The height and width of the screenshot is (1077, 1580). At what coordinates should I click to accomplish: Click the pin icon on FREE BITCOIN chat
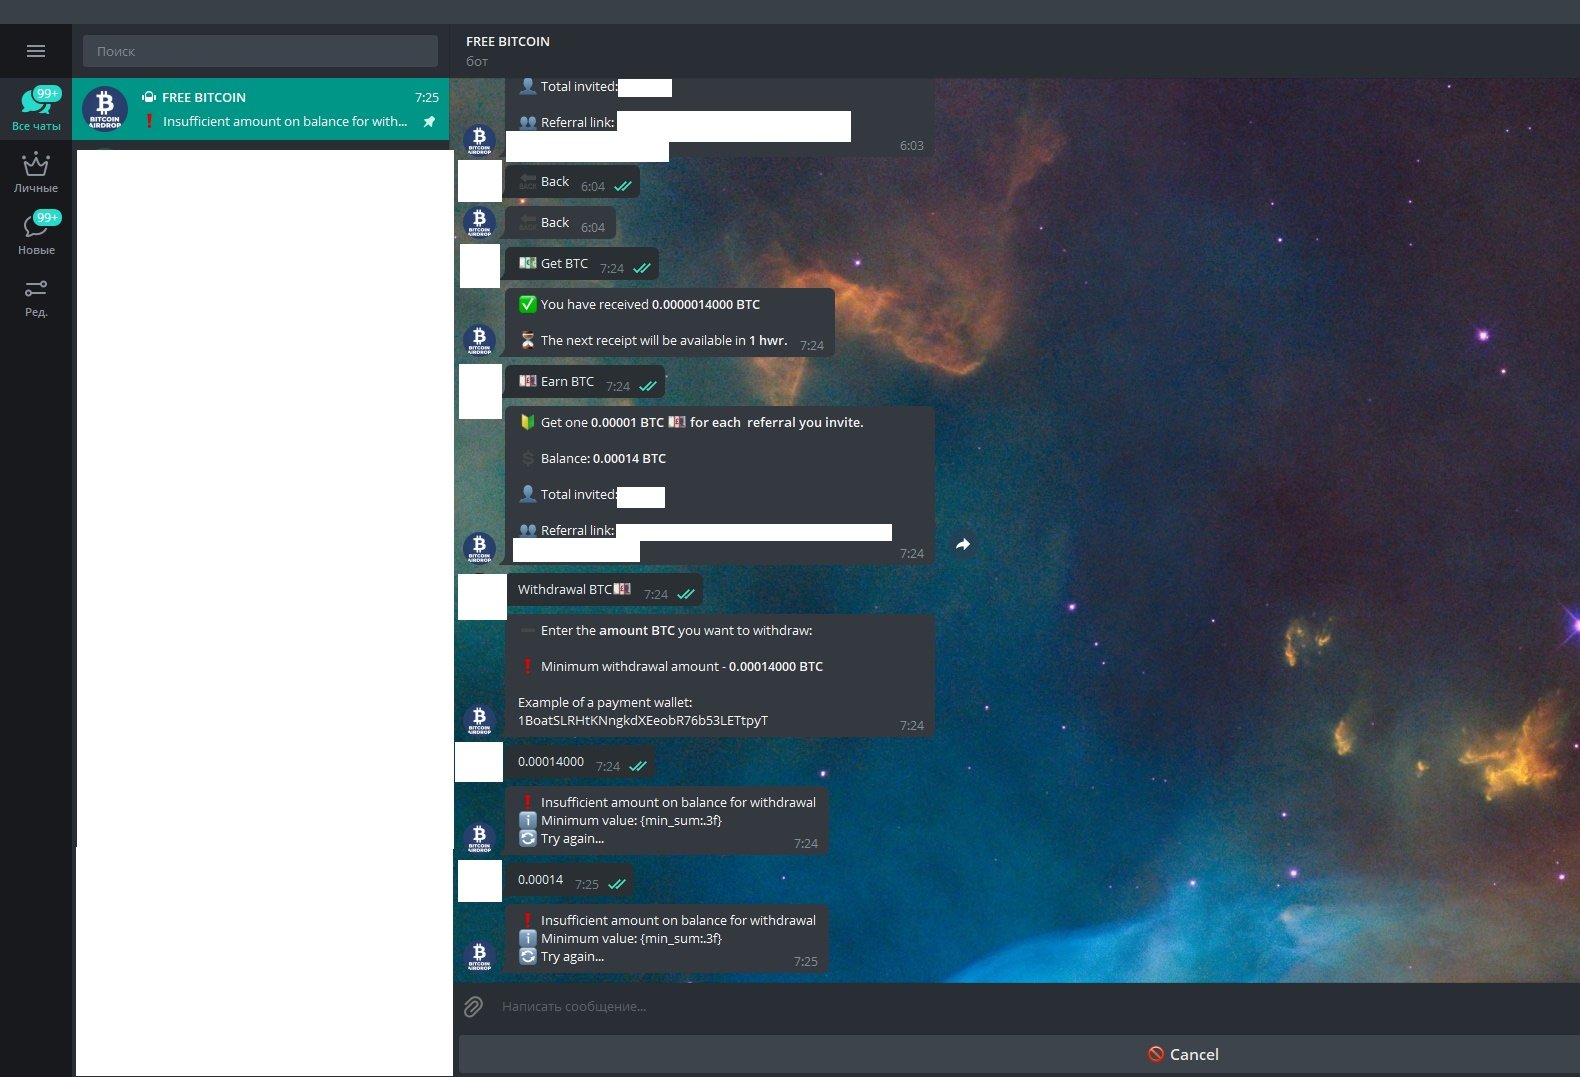tap(429, 122)
